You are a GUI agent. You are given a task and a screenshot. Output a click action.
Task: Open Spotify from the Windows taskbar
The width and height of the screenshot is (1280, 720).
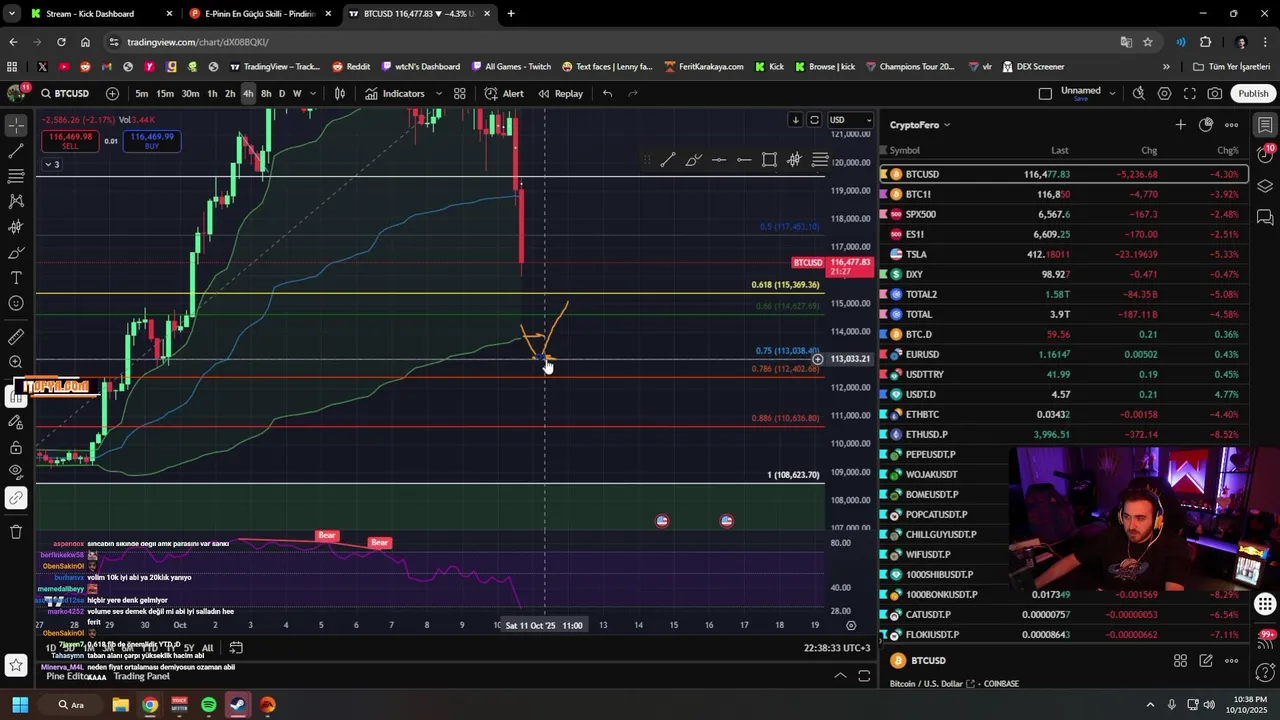point(208,705)
